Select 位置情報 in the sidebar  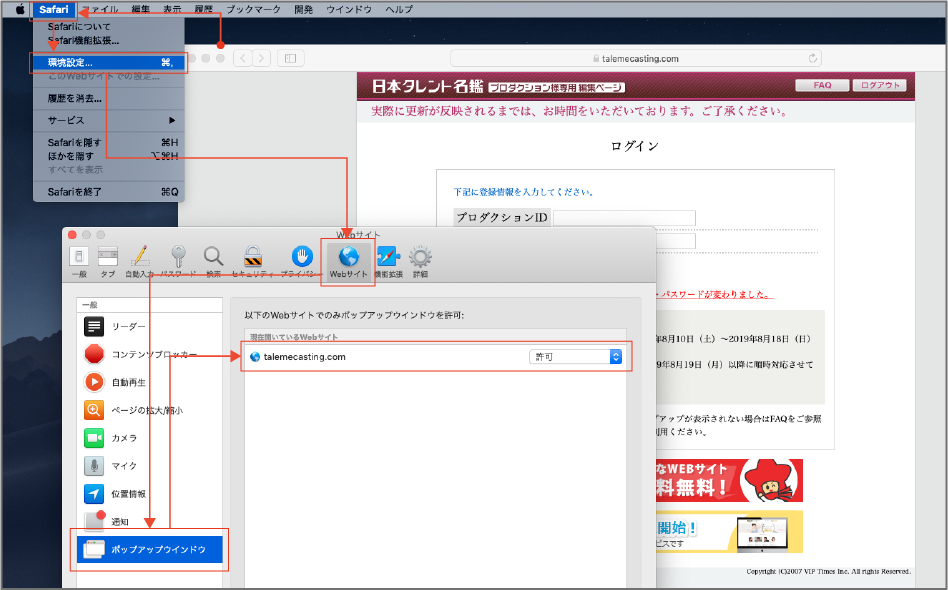[150, 494]
